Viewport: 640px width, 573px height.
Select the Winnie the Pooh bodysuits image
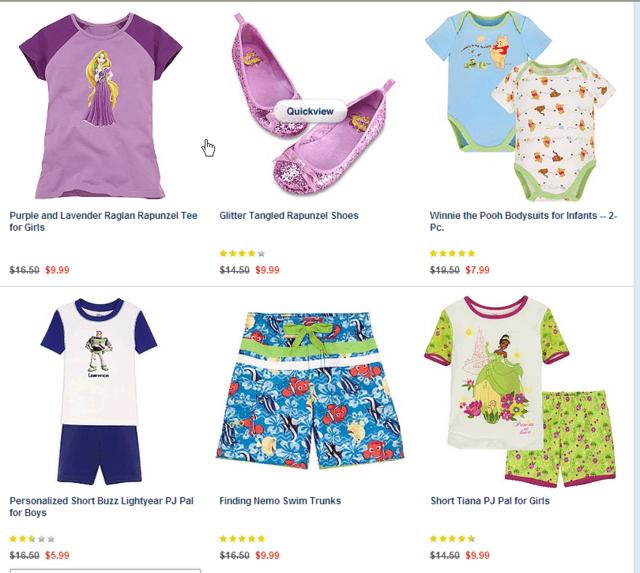pos(520,106)
